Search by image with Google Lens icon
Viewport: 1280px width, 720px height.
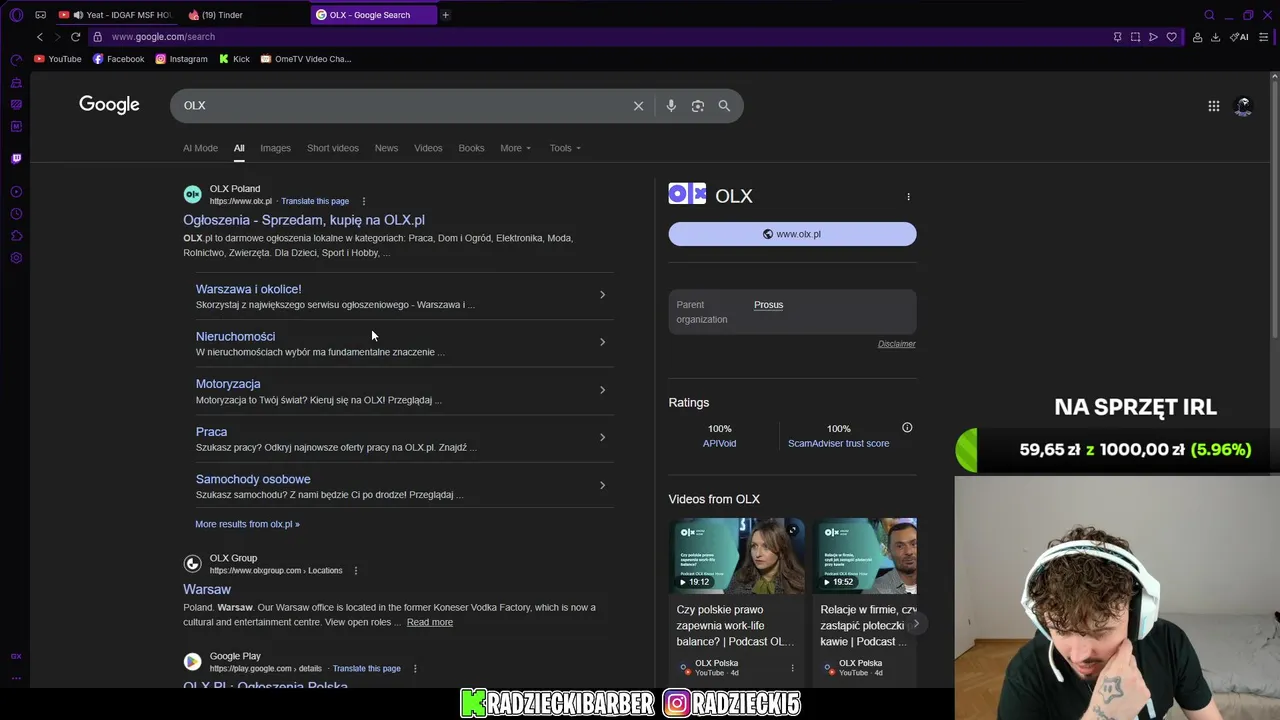(698, 106)
